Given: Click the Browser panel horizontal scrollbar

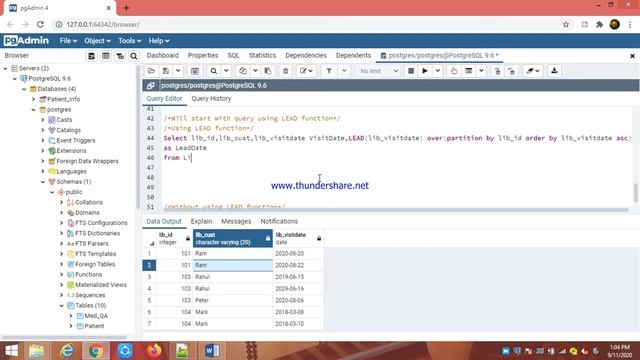Looking at the screenshot, I should point(64,338).
